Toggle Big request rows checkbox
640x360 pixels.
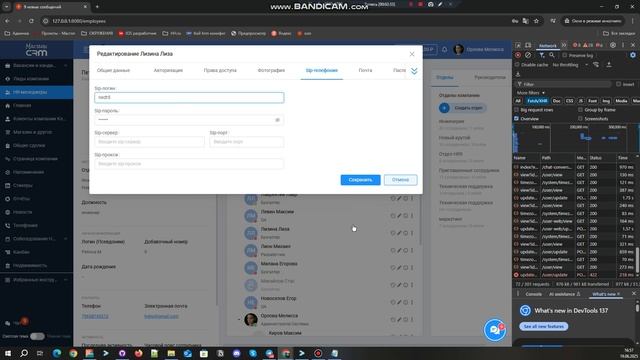(517, 110)
